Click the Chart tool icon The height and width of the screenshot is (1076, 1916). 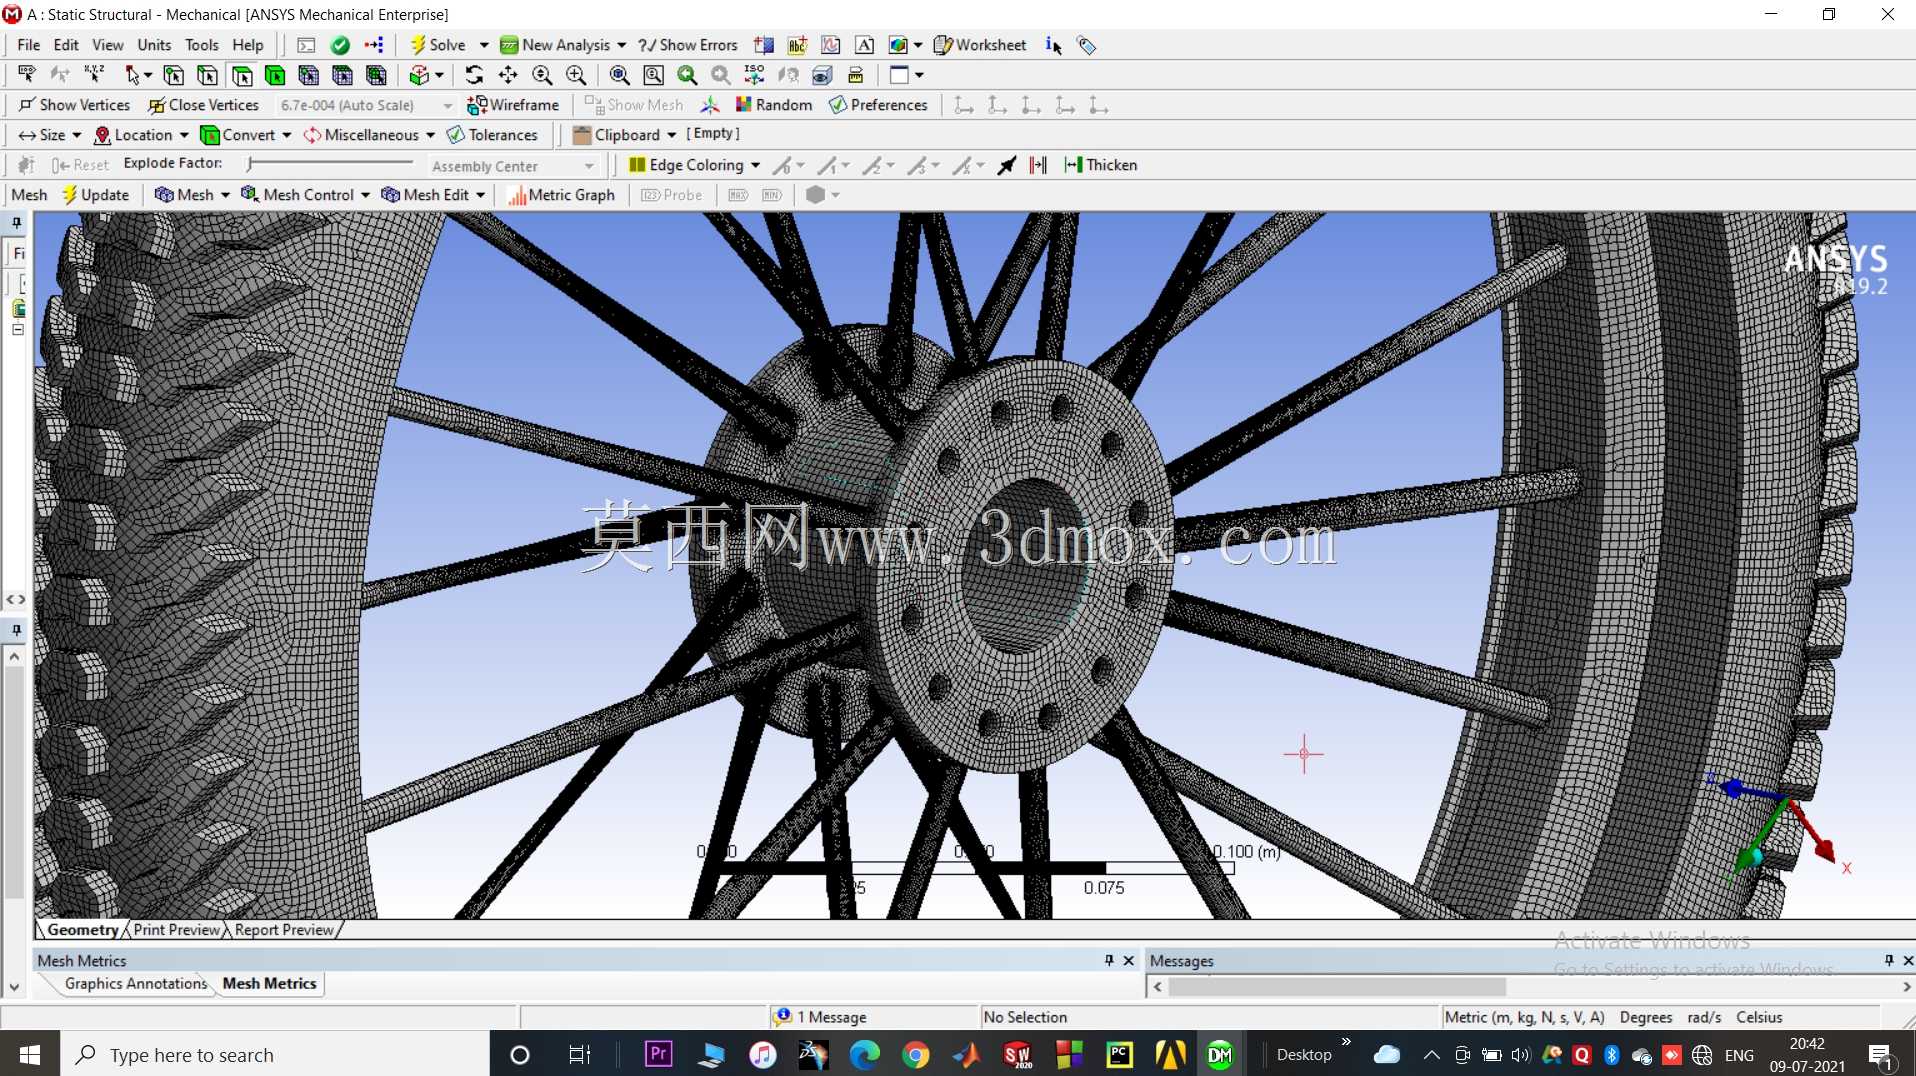[831, 45]
